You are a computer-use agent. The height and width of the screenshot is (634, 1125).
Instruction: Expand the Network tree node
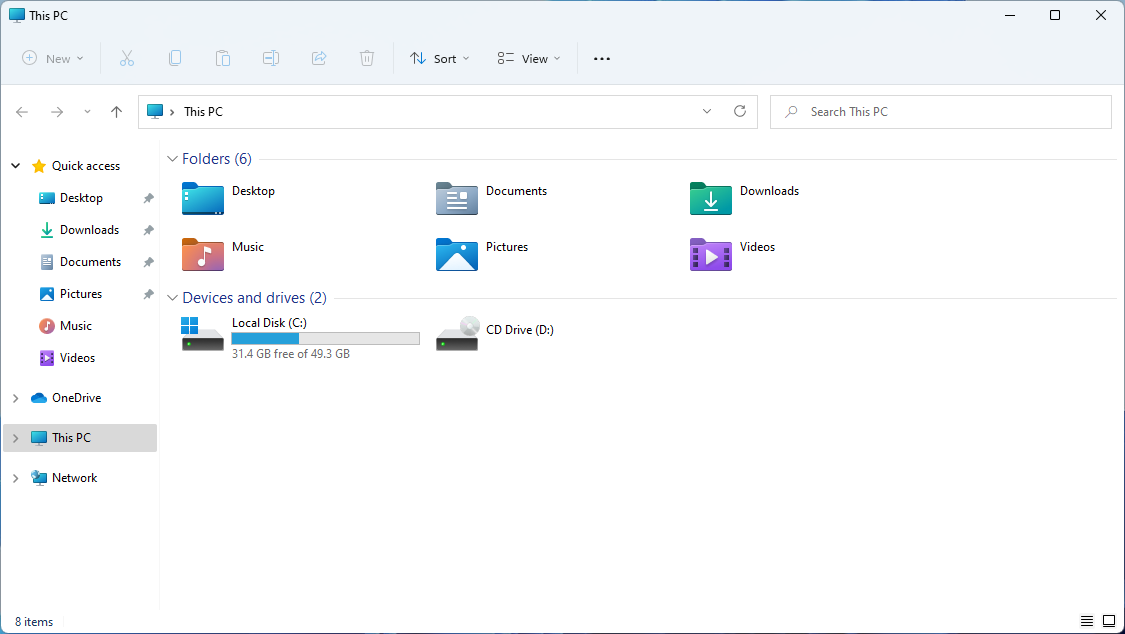[x=16, y=478]
